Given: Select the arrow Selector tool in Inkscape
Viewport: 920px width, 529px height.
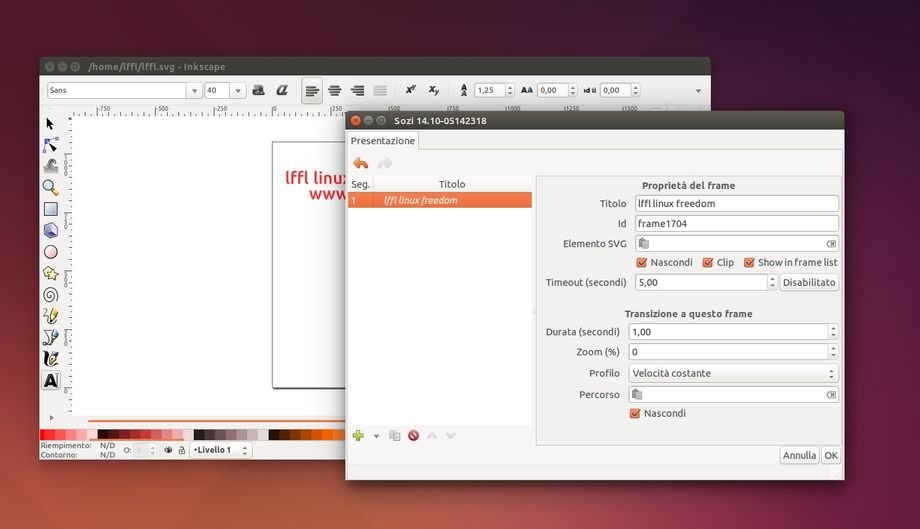Looking at the screenshot, I should click(50, 123).
